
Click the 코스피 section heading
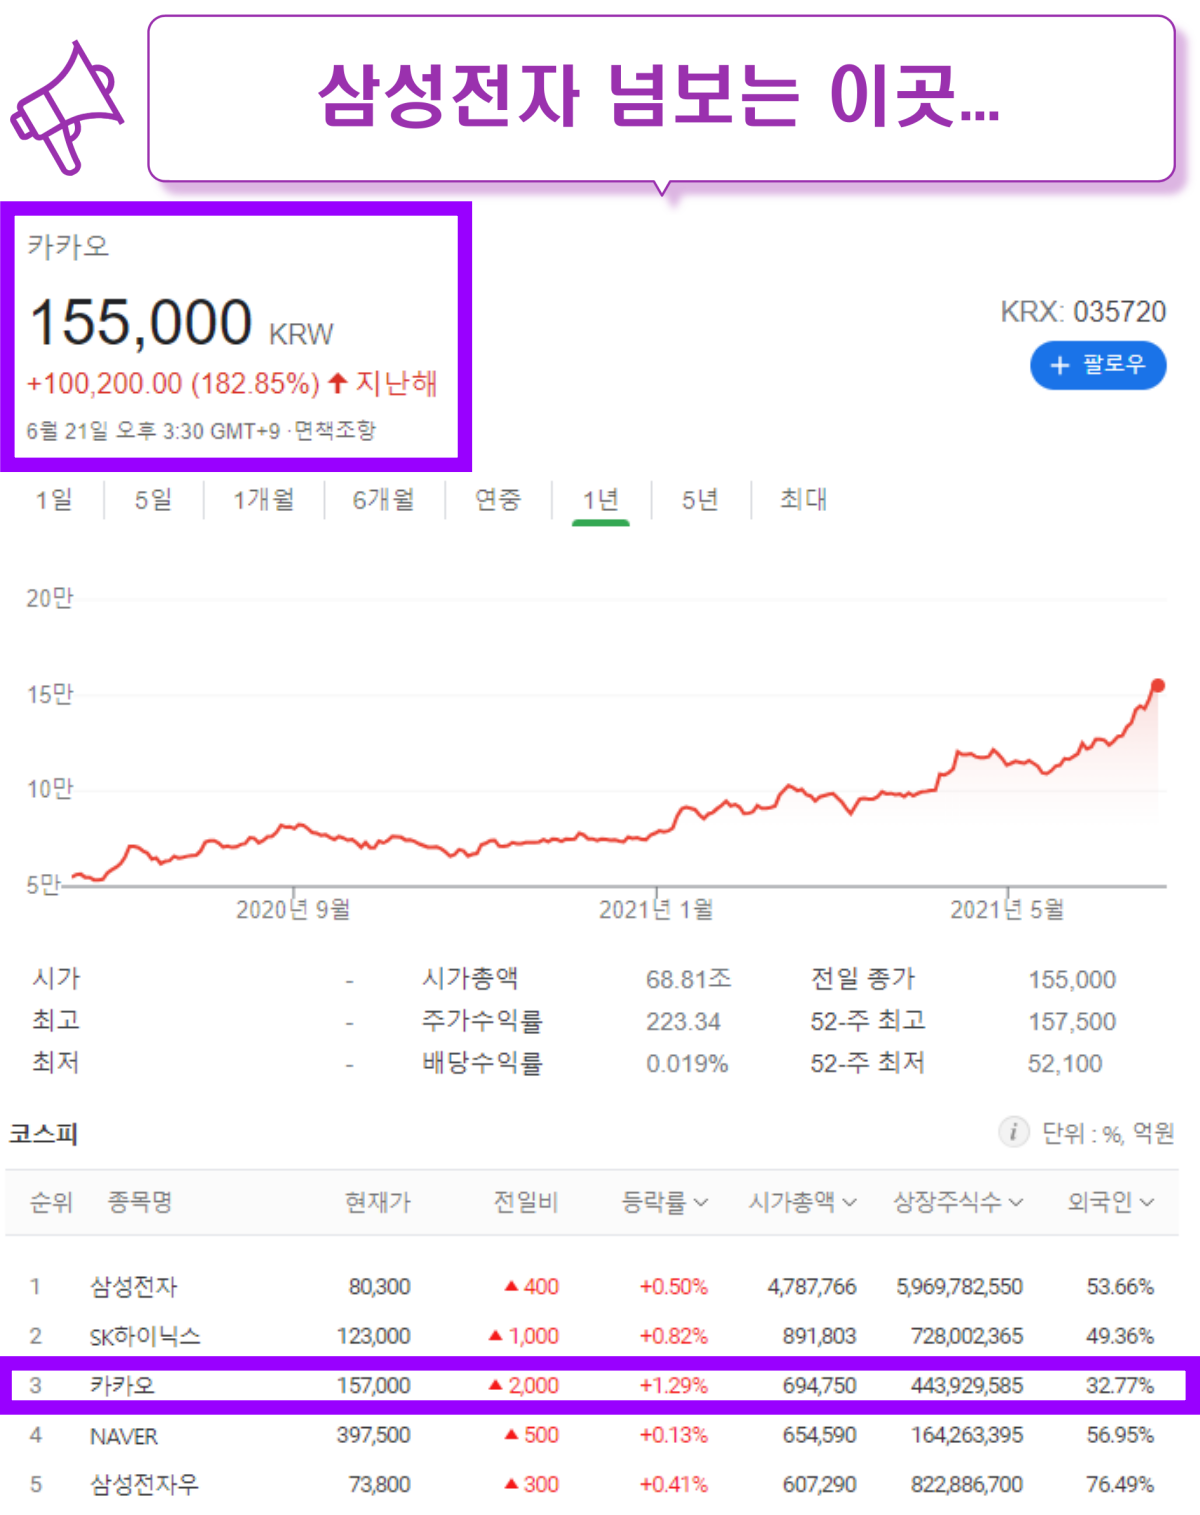pyautogui.click(x=44, y=1133)
